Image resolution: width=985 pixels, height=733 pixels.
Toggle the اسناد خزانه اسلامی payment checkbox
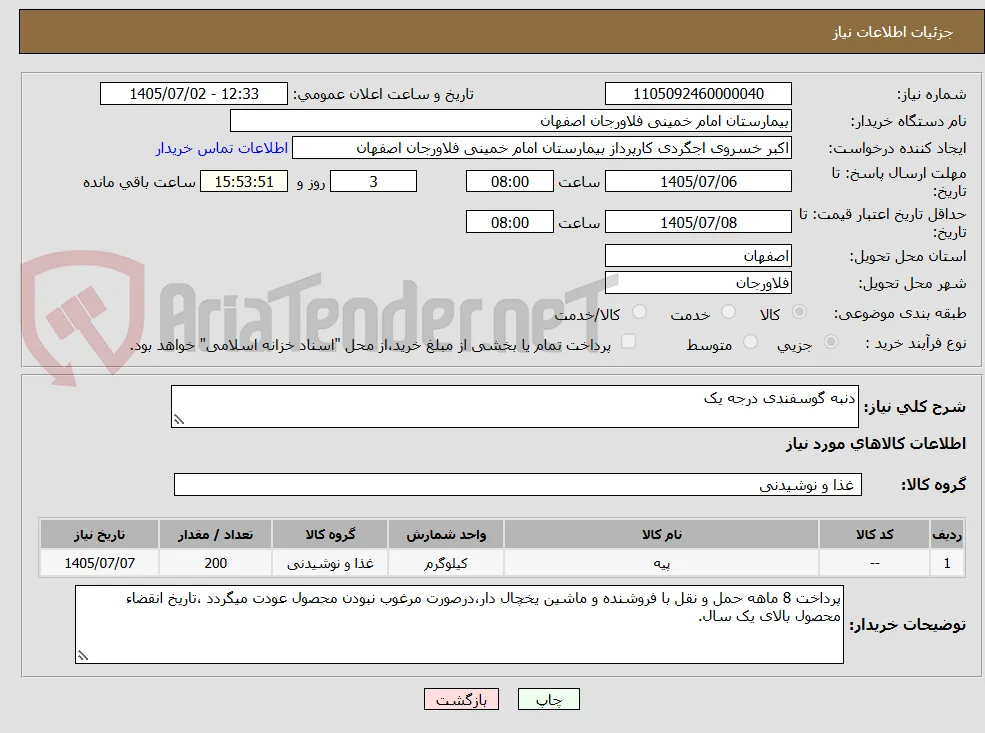(628, 342)
